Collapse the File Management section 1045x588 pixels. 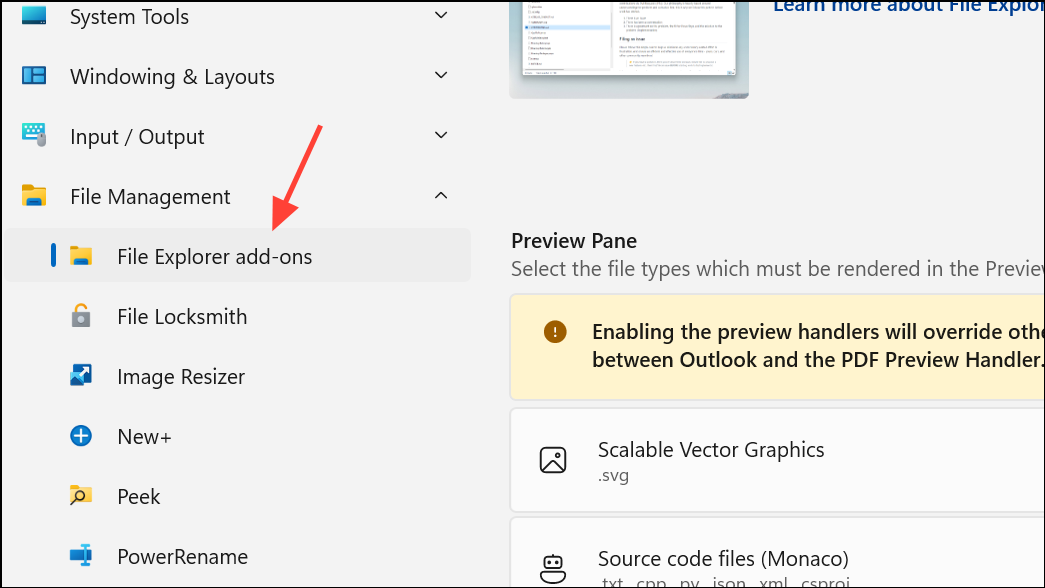(x=441, y=196)
